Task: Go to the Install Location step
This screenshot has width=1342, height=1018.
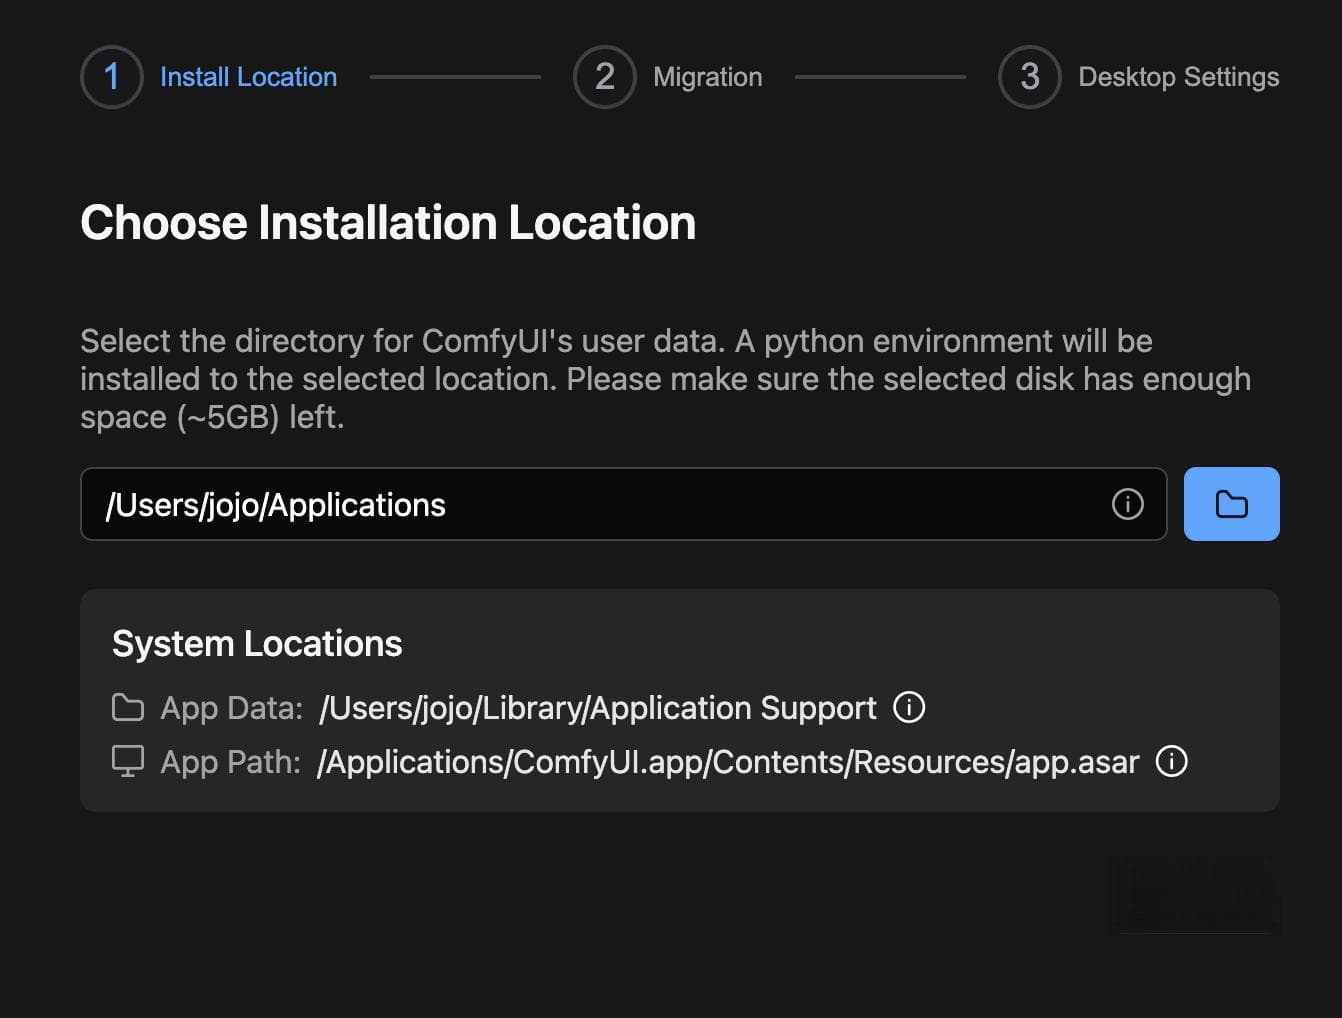Action: (249, 77)
